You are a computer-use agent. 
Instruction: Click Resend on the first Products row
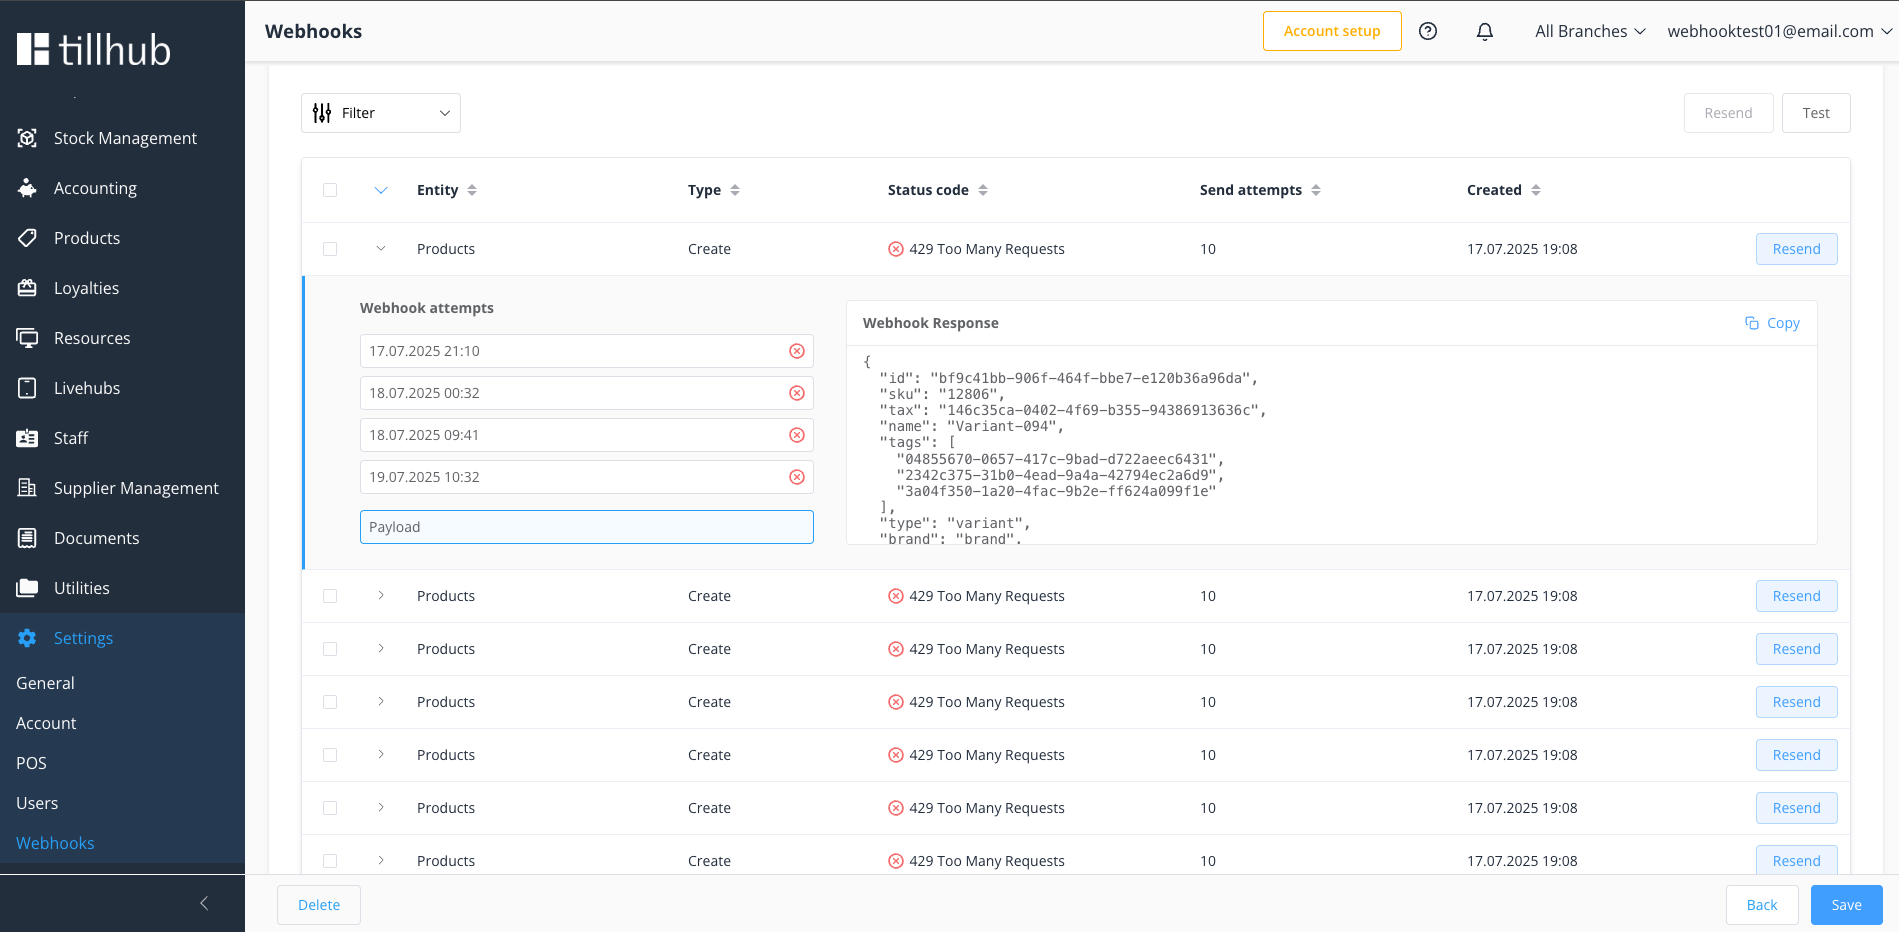(x=1796, y=249)
